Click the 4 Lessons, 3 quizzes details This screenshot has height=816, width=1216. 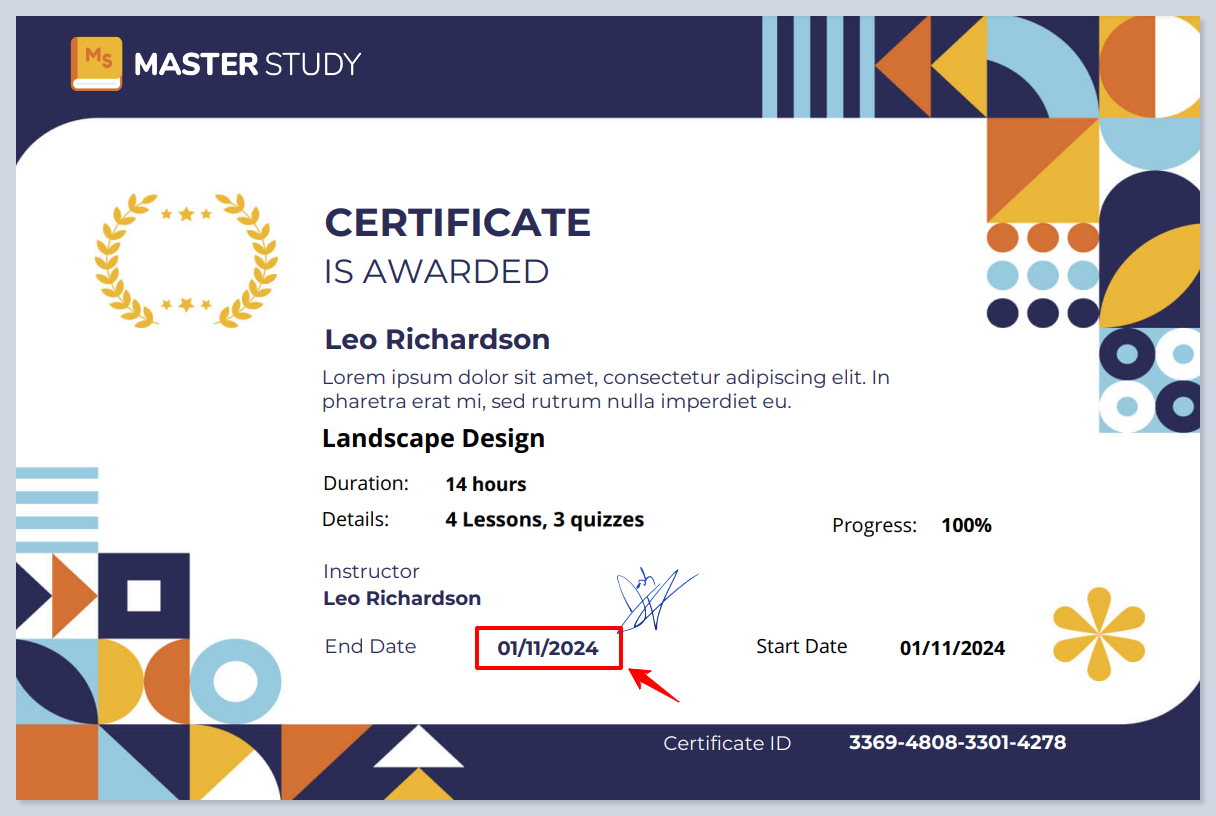[544, 520]
